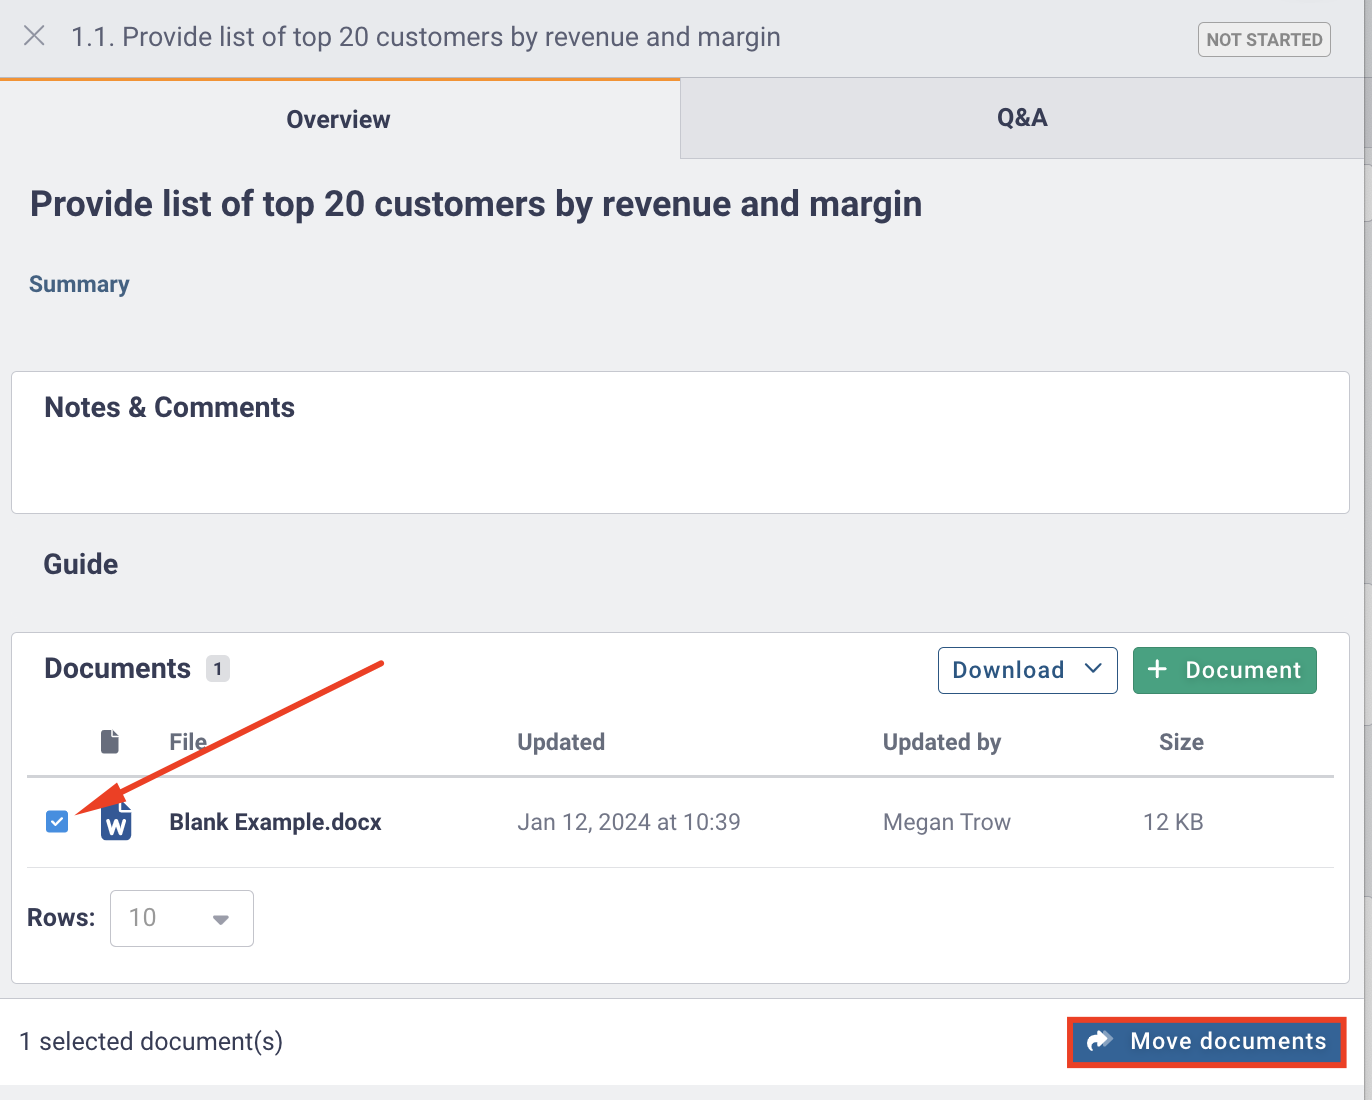
Task: Click the green add Document button
Action: [1224, 670]
